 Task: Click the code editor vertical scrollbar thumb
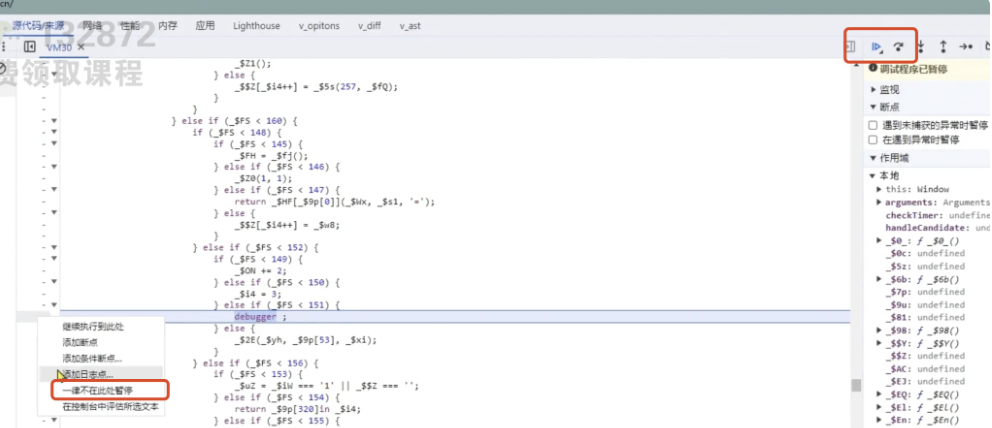[x=855, y=385]
